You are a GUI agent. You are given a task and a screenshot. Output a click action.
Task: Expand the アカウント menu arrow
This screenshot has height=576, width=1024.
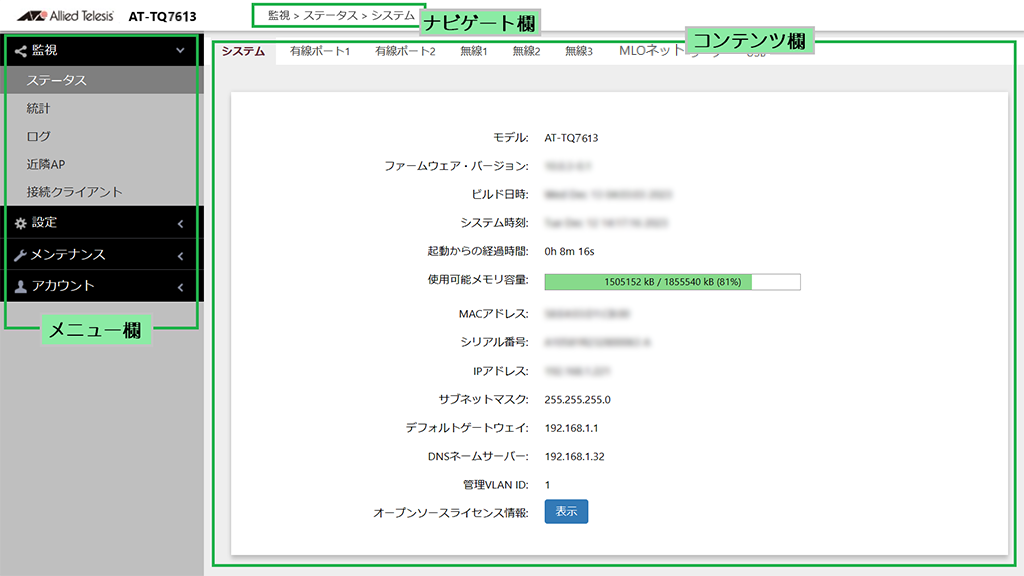(x=180, y=287)
